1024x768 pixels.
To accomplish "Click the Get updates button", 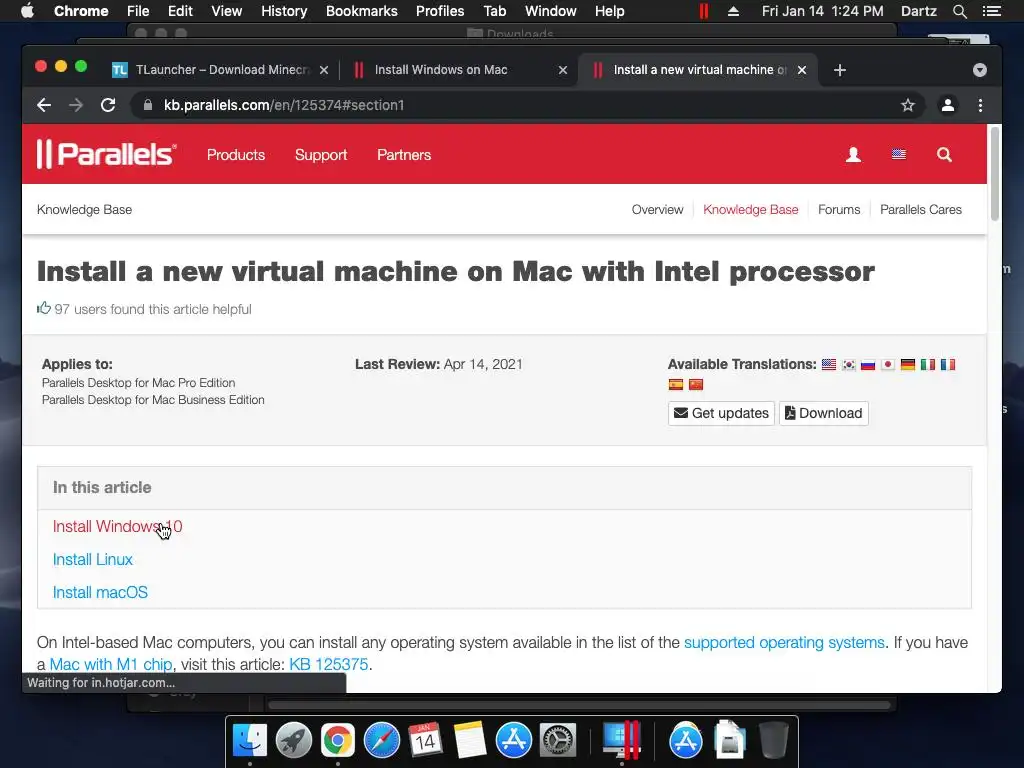I will pos(721,413).
